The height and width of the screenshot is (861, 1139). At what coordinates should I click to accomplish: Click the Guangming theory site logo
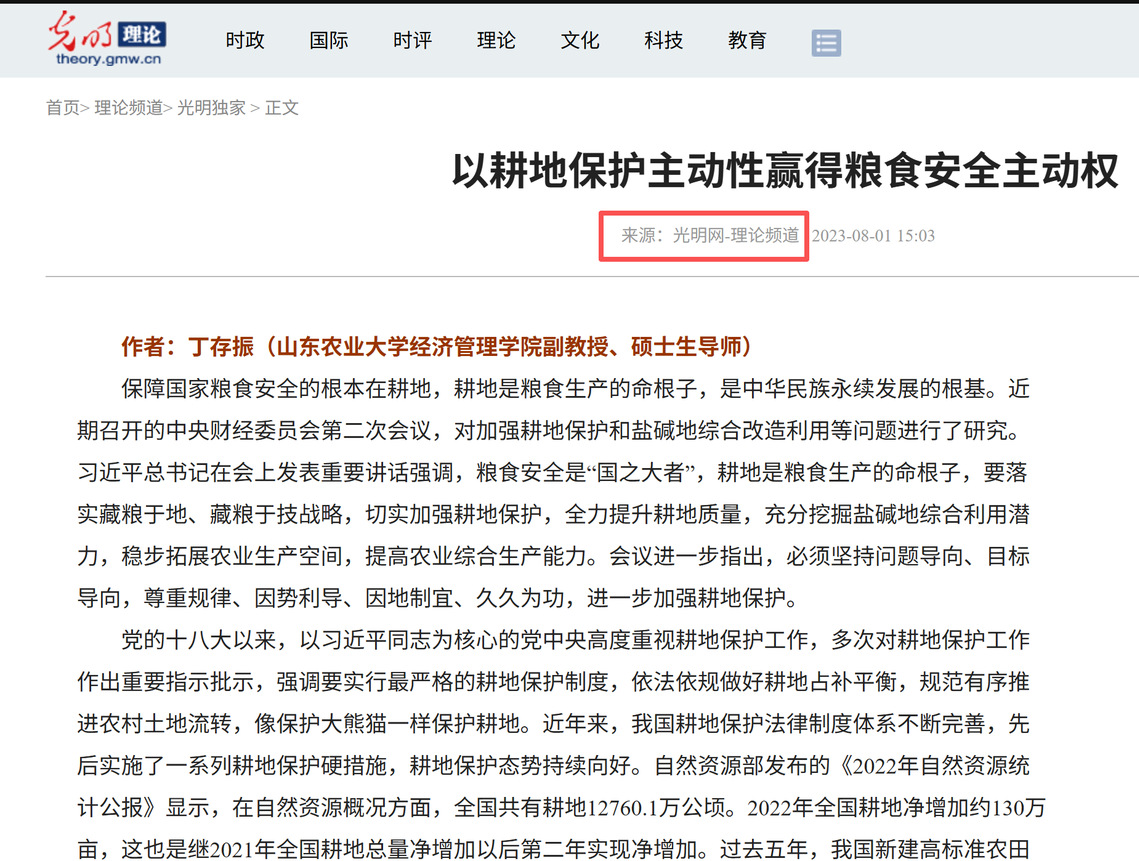108,39
